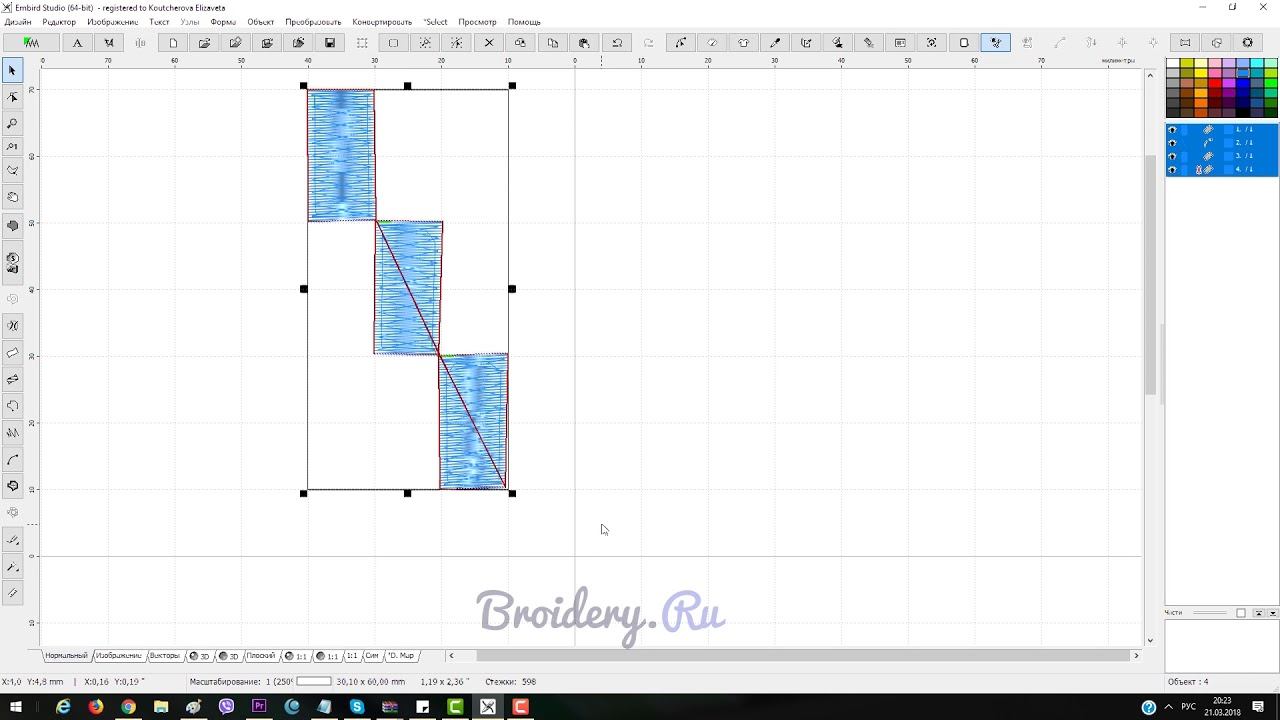
Task: Click the stitch count 'Стежки: 598' in status bar
Action: [x=510, y=682]
